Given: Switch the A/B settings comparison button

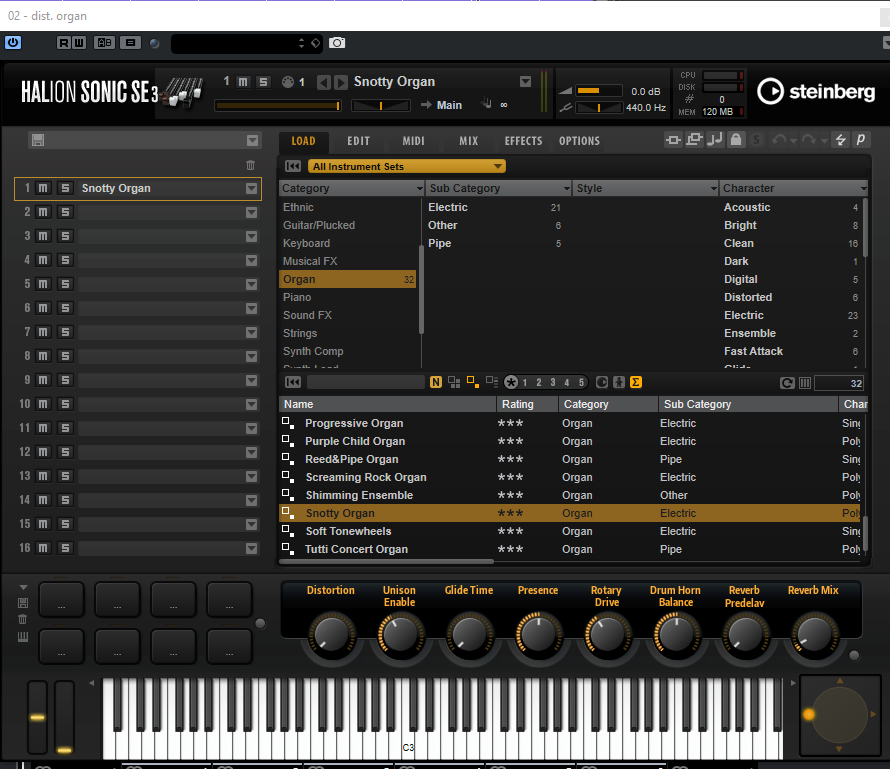Looking at the screenshot, I should pos(104,43).
